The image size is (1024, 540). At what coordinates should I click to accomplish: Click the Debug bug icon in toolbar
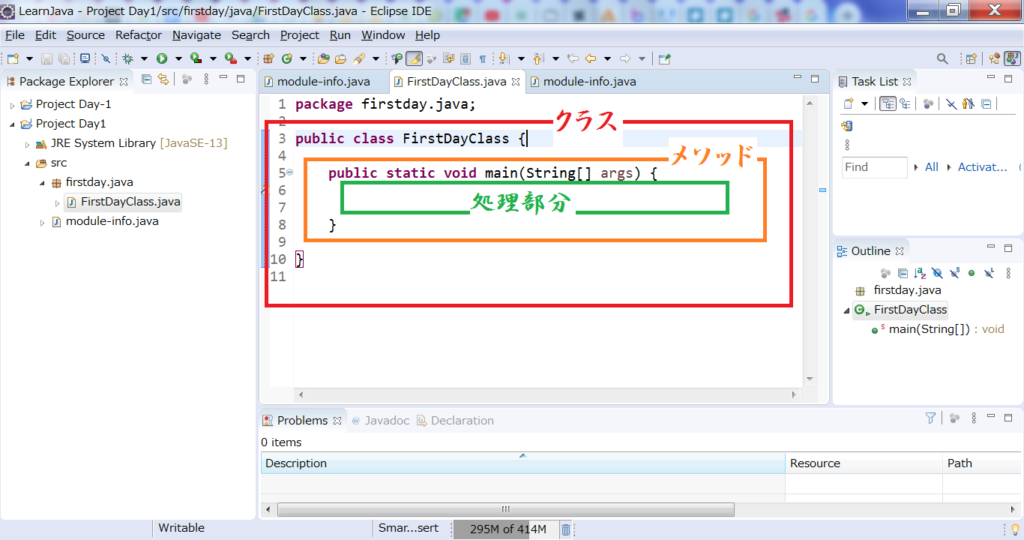tap(128, 59)
